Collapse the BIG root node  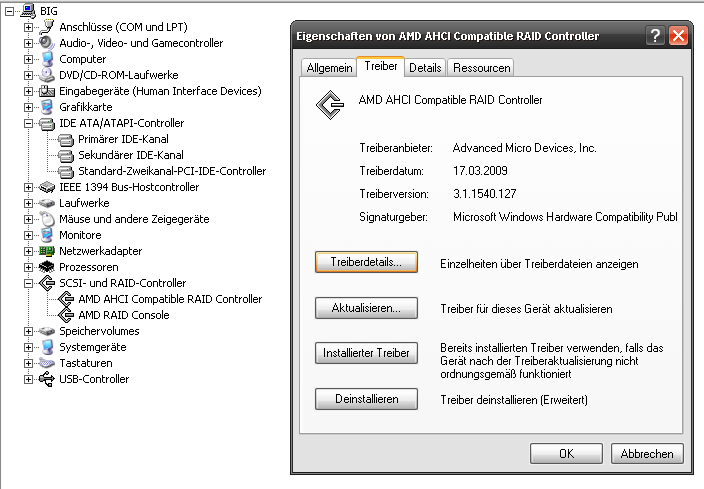pyautogui.click(x=9, y=11)
